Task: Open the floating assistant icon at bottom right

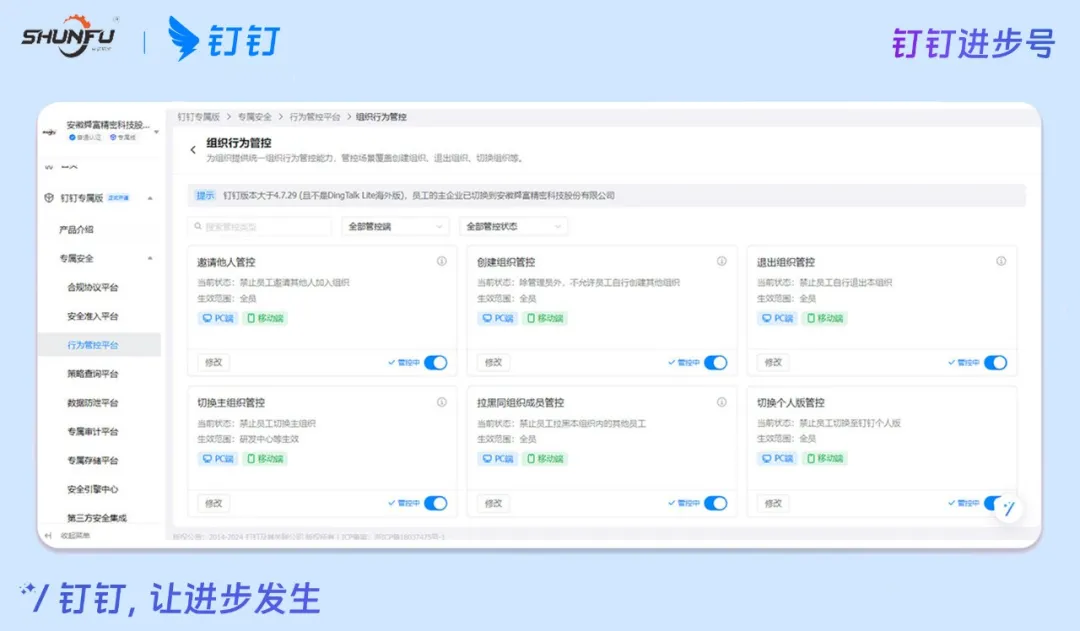Action: tap(1009, 508)
